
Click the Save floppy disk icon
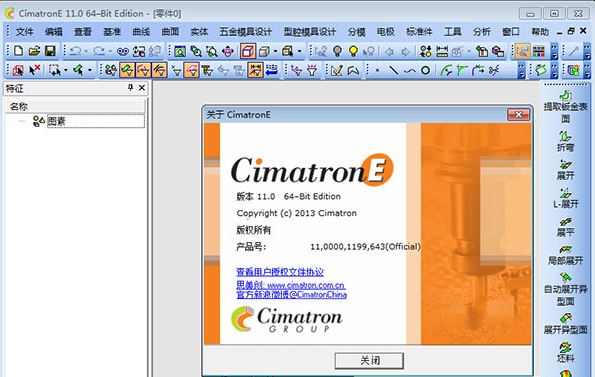coord(50,51)
